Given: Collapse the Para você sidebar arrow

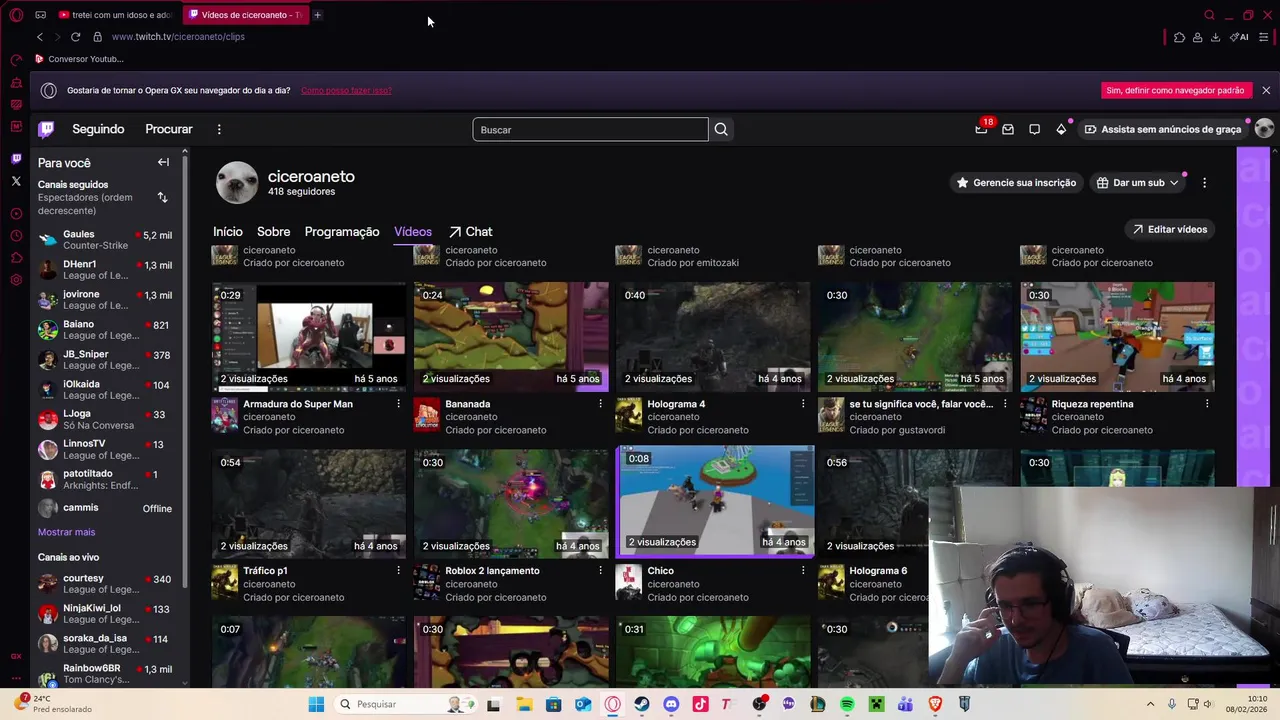Looking at the screenshot, I should (163, 162).
